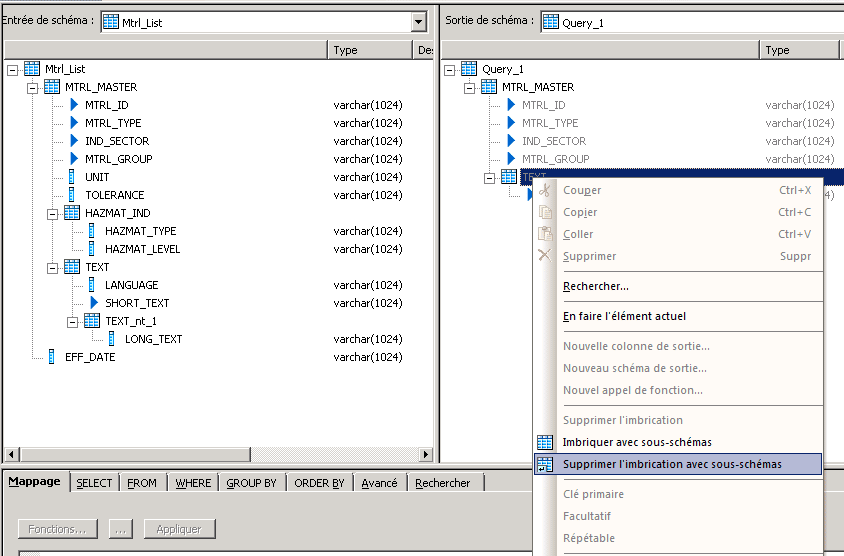Open the Entrée de schéma dropdown
This screenshot has height=556, width=844.
coord(418,22)
